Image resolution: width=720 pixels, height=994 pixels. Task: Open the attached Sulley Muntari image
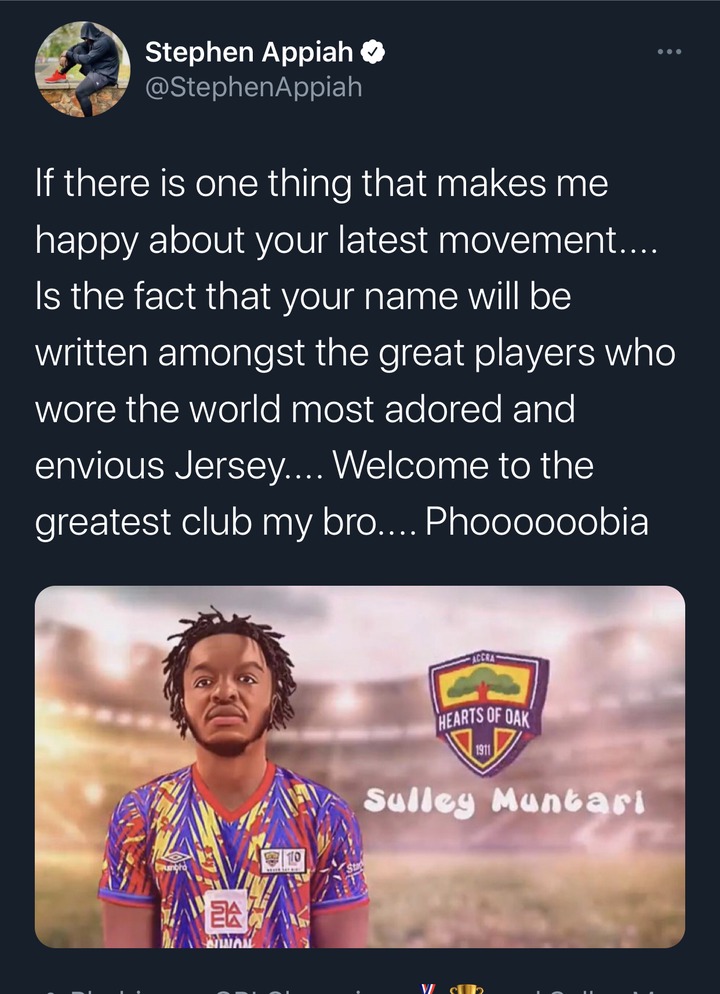[360, 766]
